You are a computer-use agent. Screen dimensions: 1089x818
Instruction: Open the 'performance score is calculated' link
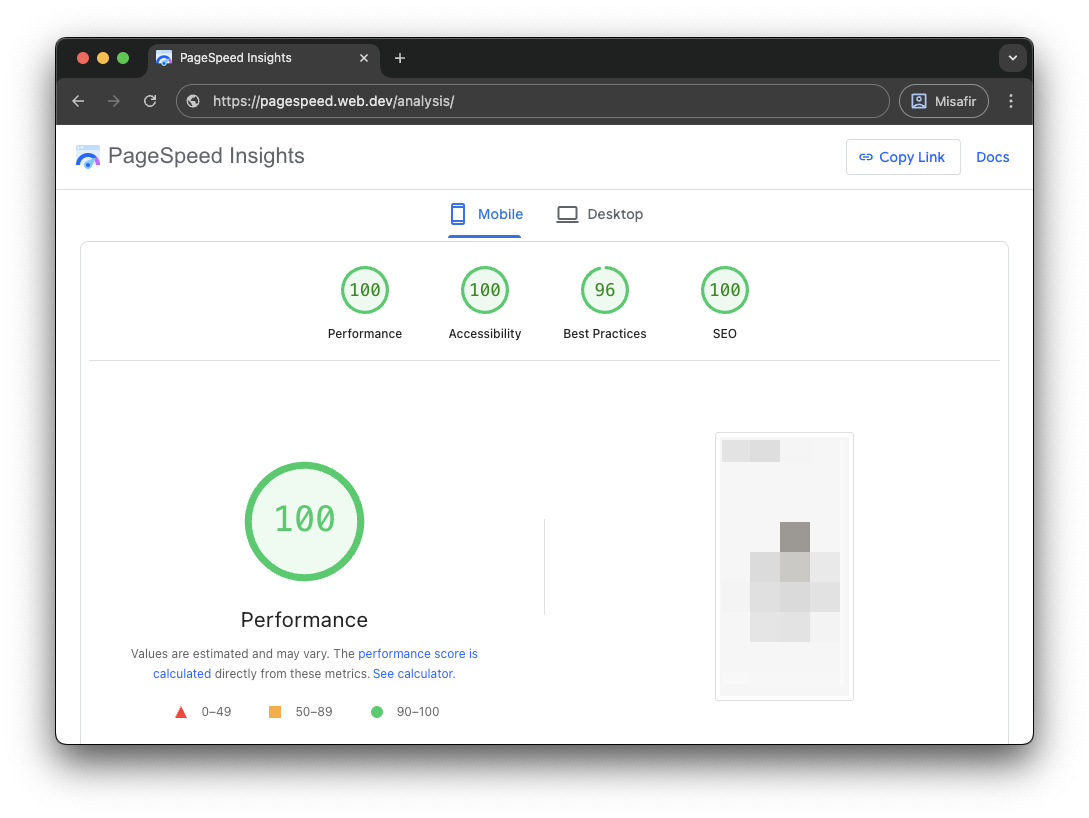[417, 654]
